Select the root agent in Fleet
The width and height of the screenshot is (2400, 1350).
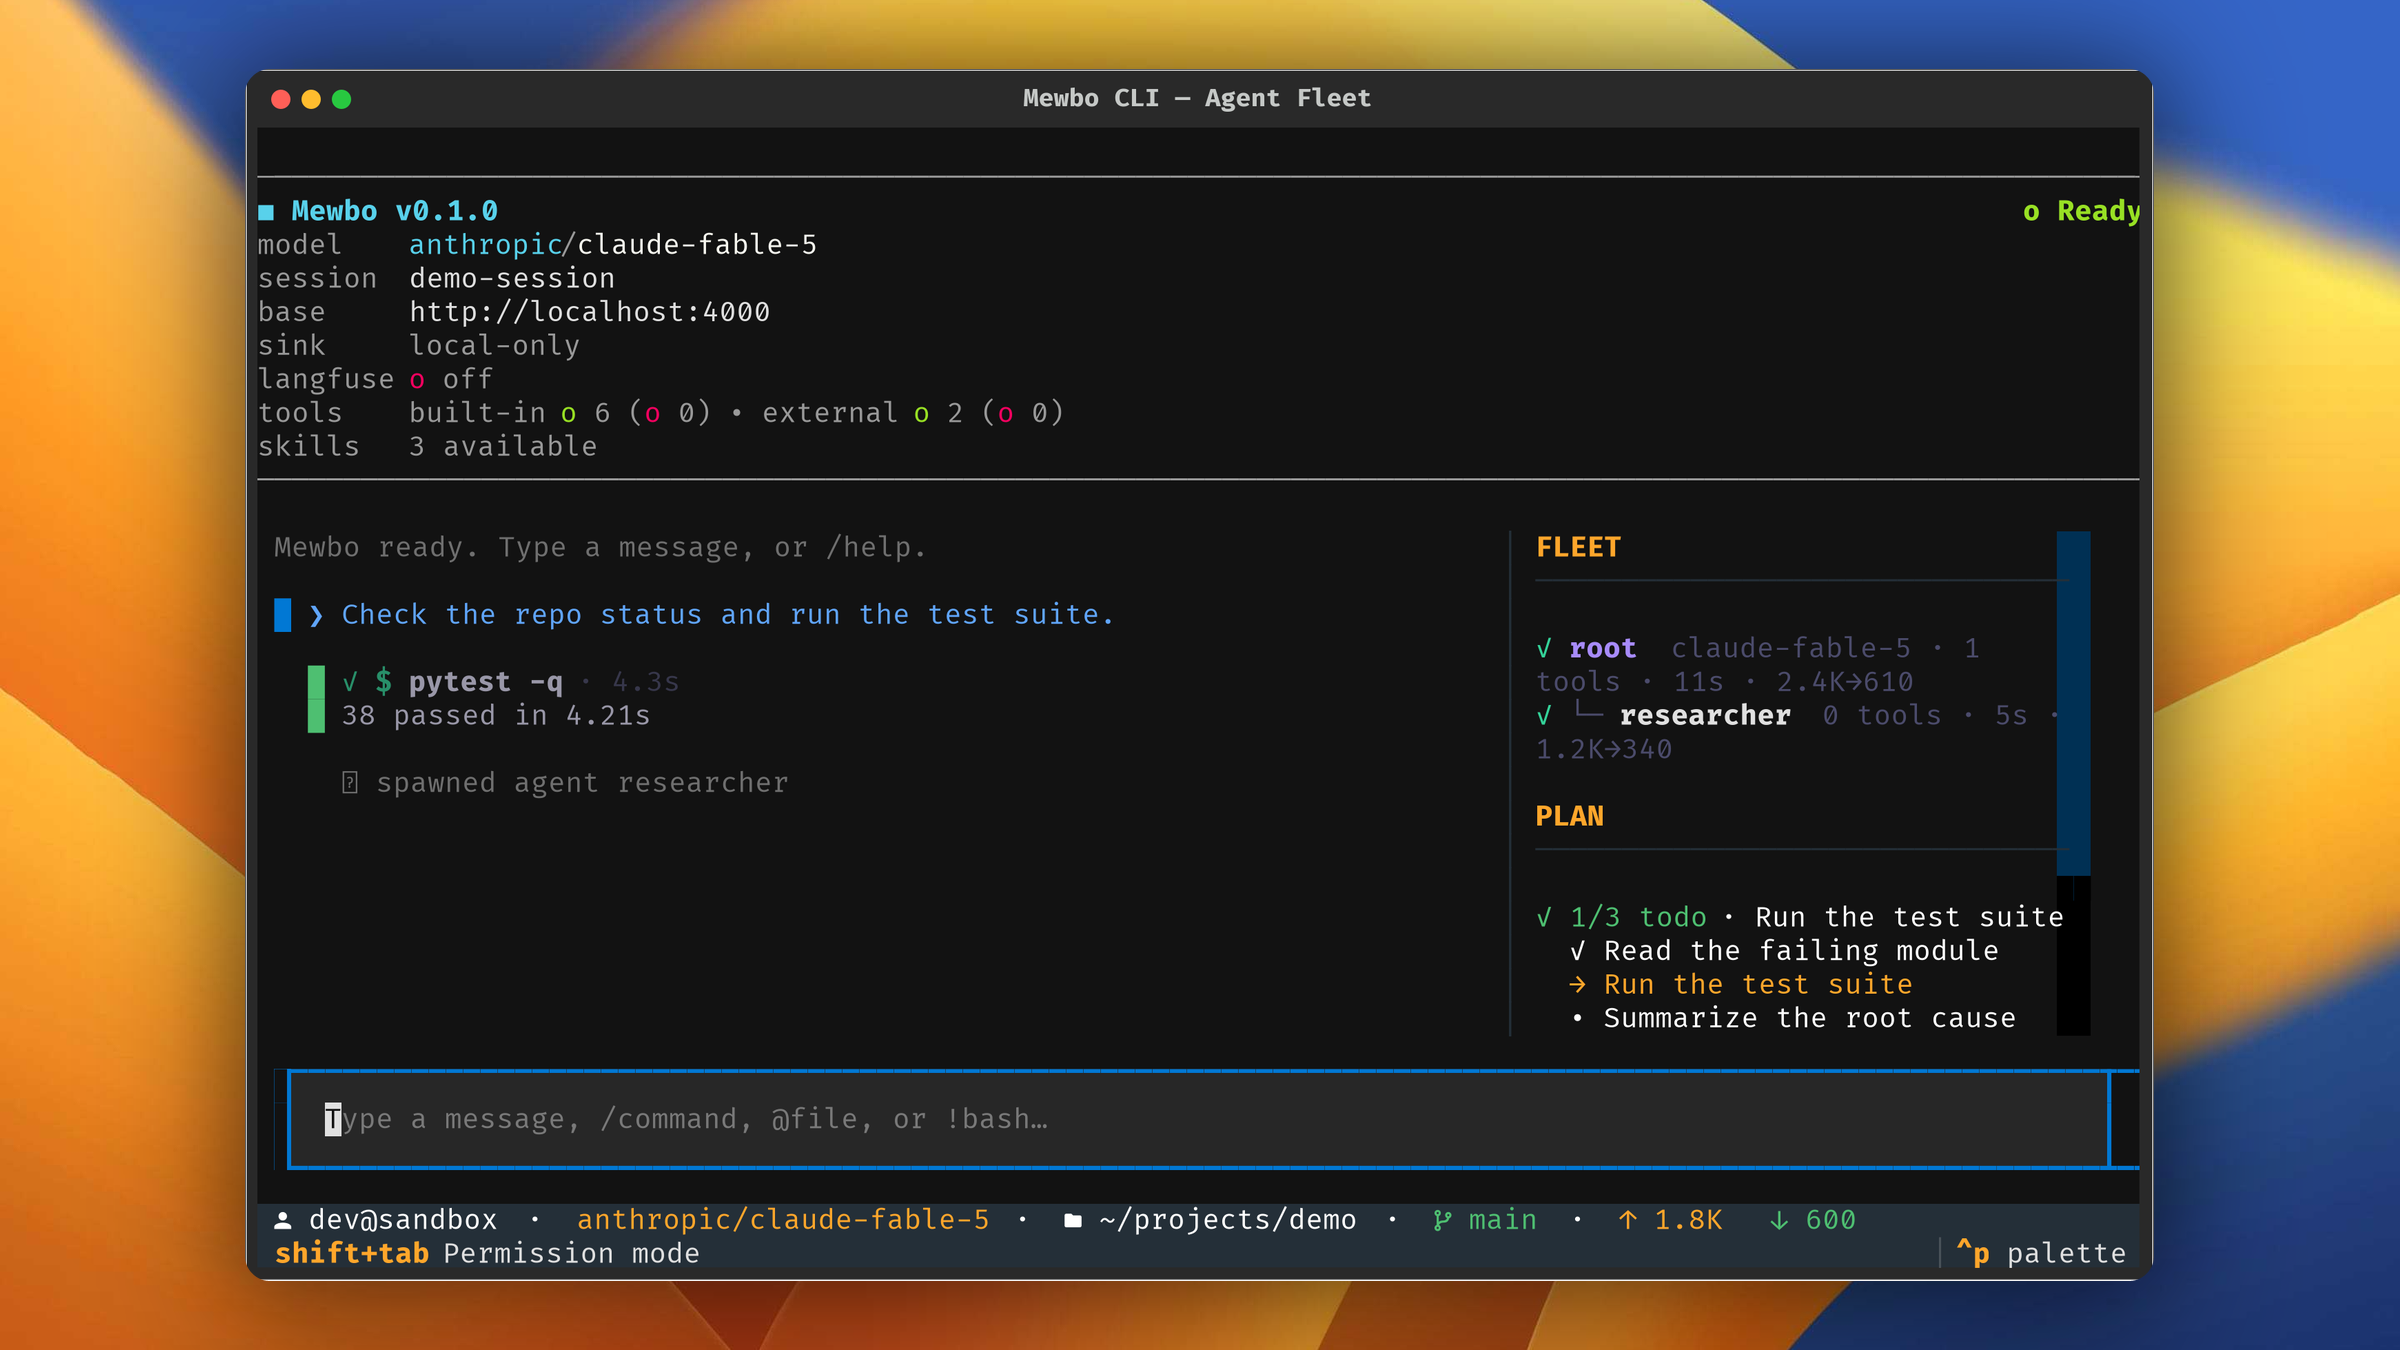tap(1603, 649)
